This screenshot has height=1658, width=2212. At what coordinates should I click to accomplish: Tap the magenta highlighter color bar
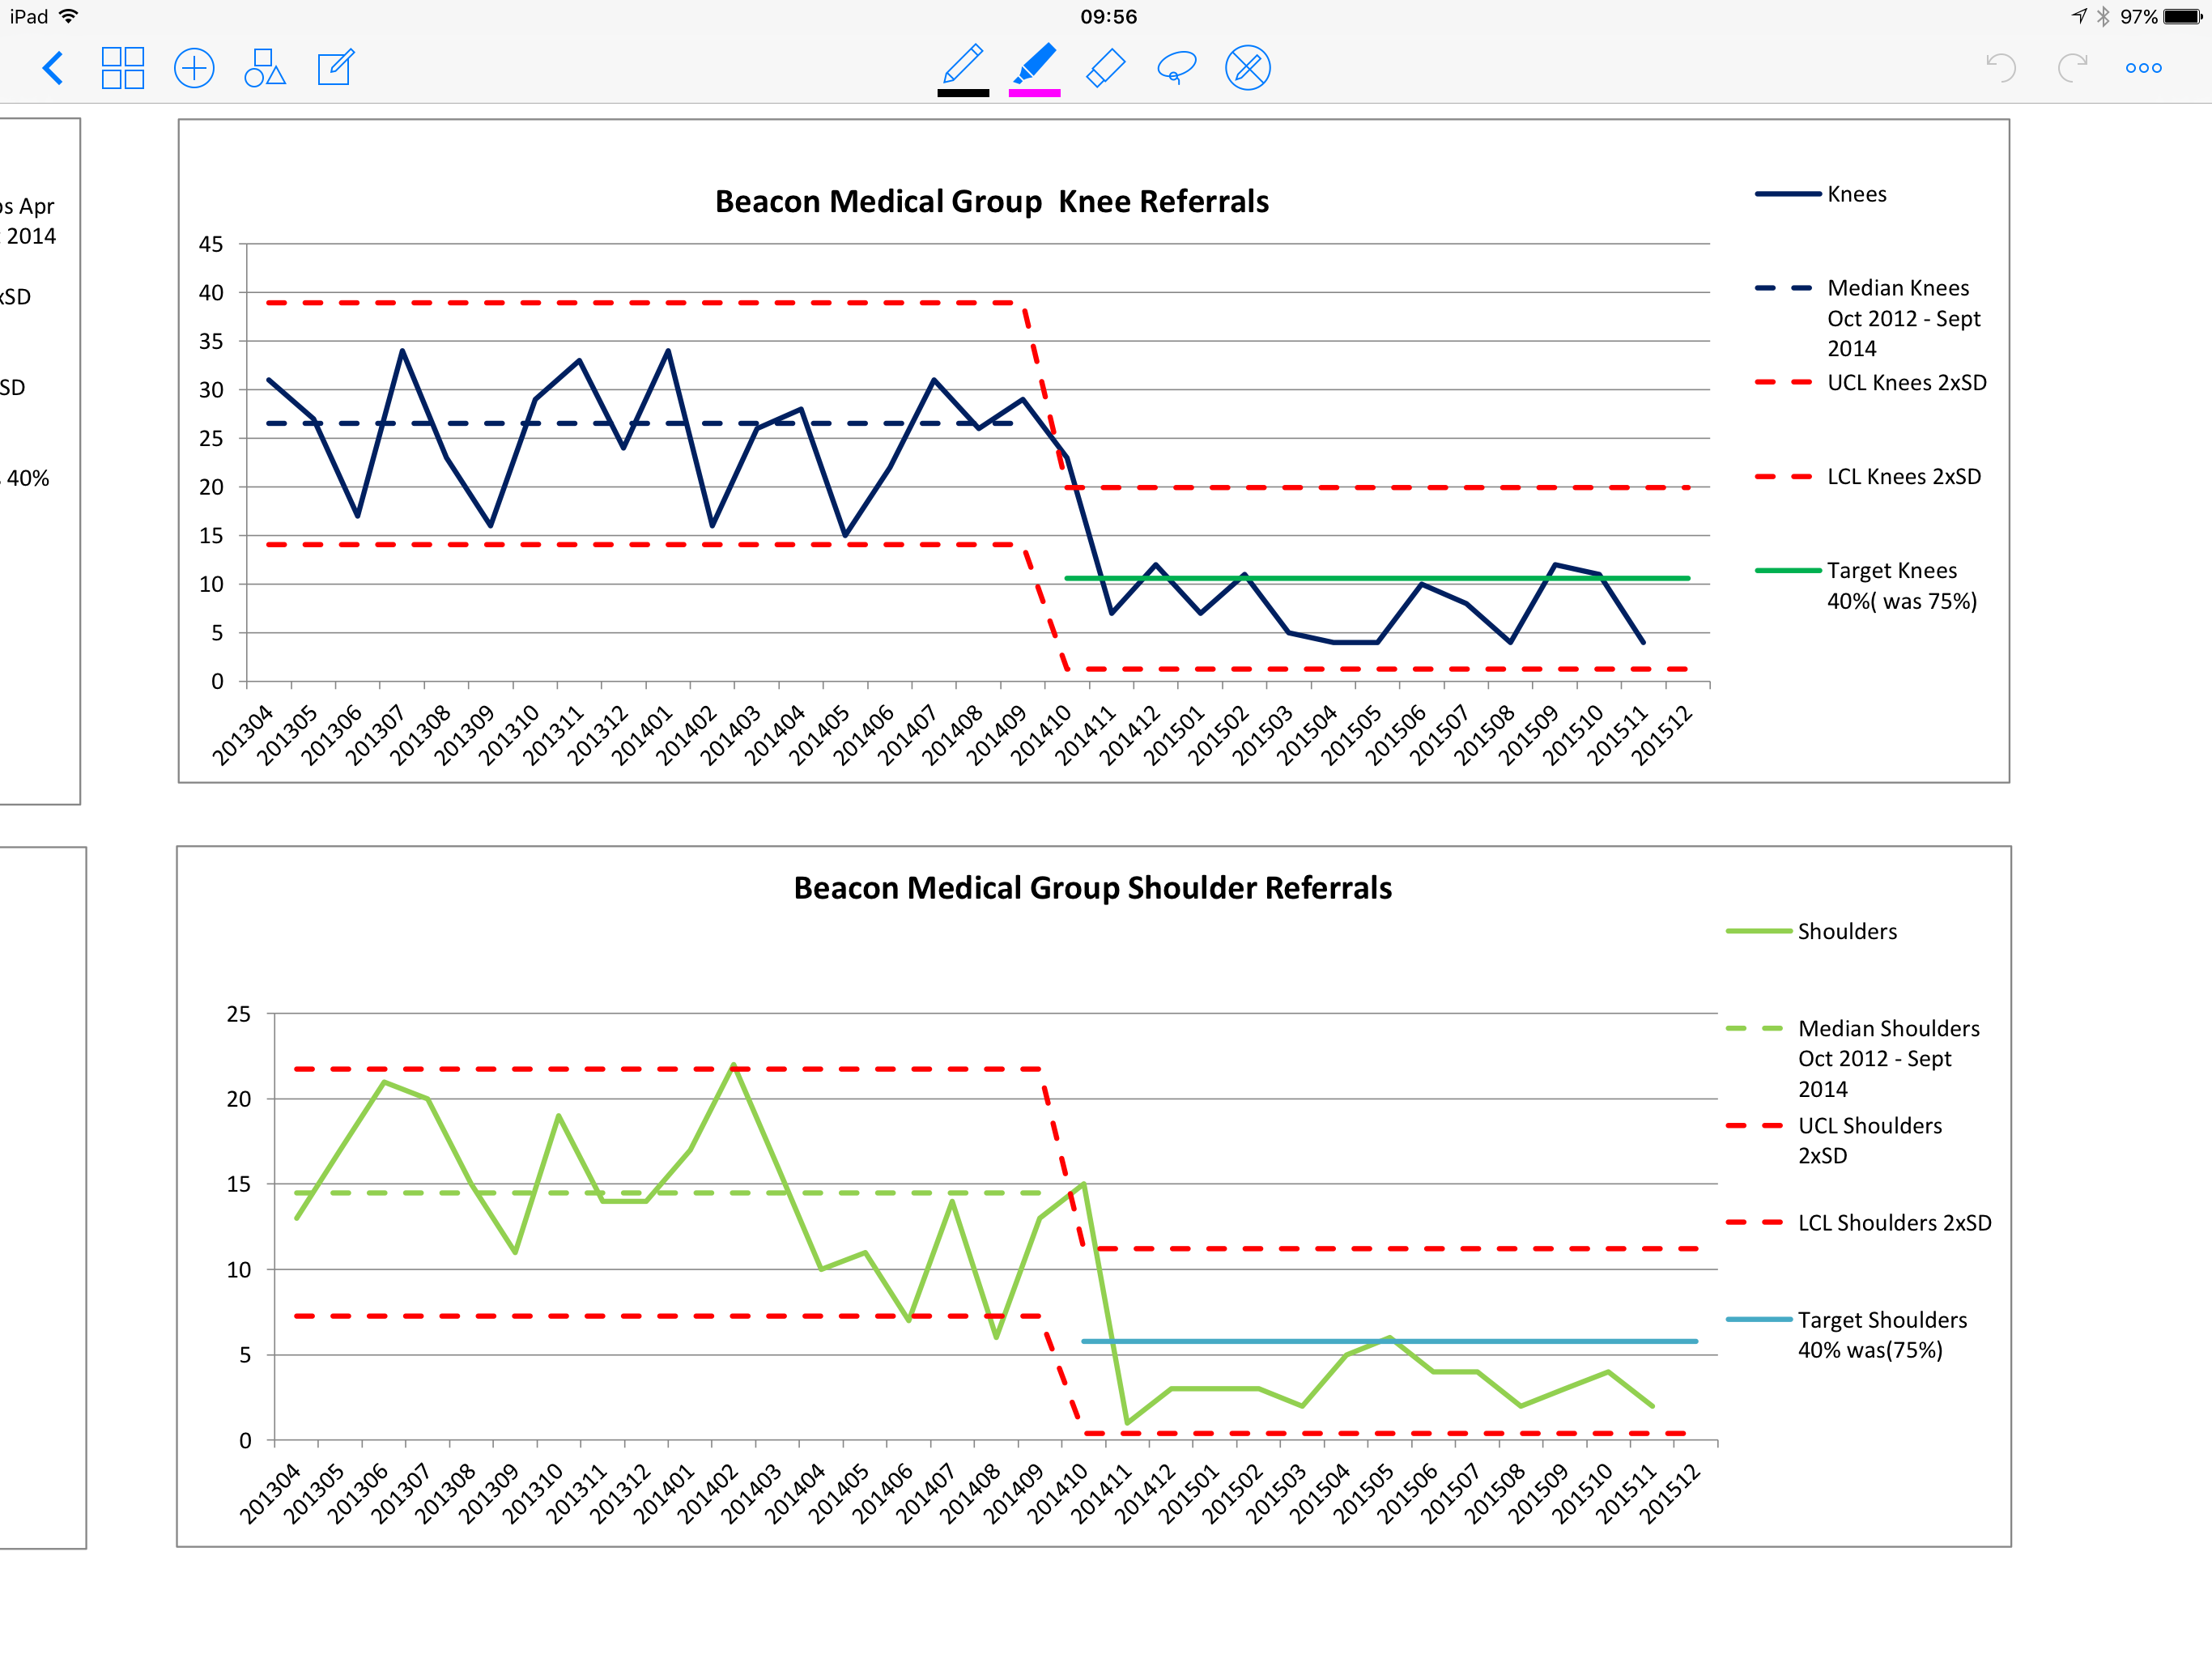pos(1034,93)
